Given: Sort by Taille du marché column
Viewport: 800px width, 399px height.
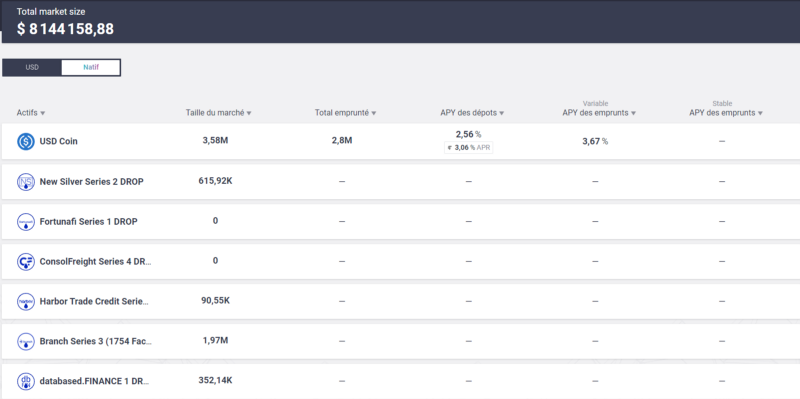Looking at the screenshot, I should (x=218, y=113).
